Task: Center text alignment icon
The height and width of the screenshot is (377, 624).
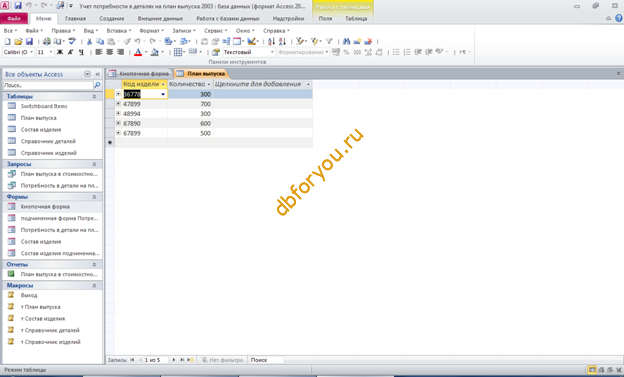Action: click(x=109, y=52)
